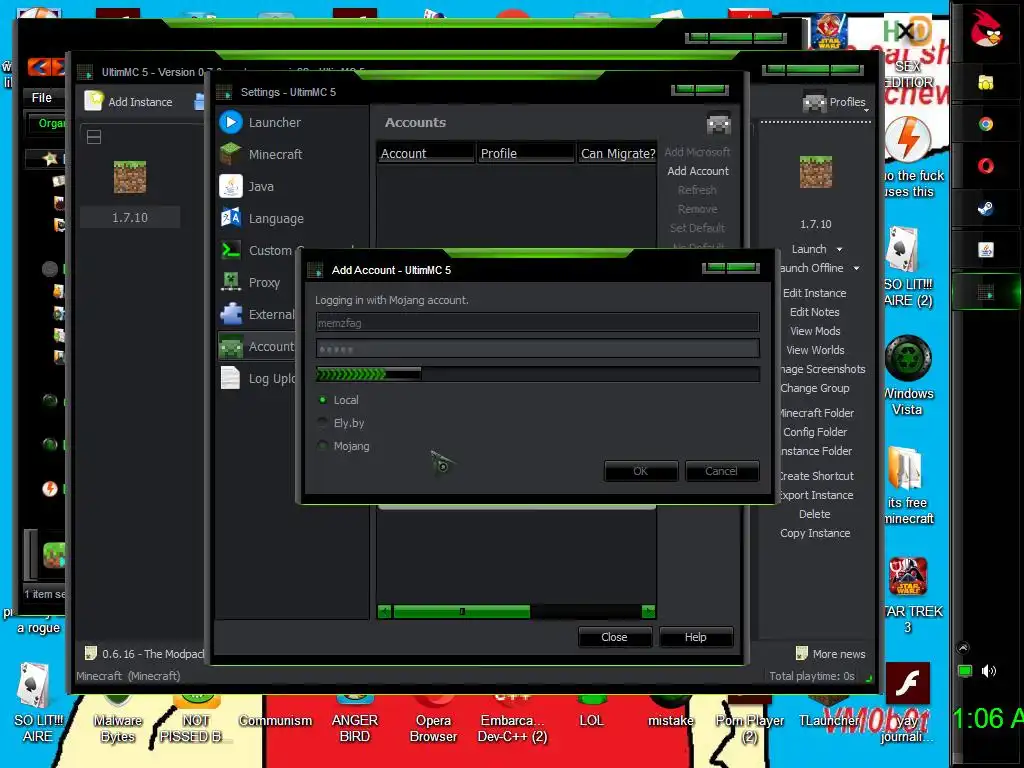Click View Mods in instance panel
This screenshot has height=768, width=1024.
pos(815,331)
